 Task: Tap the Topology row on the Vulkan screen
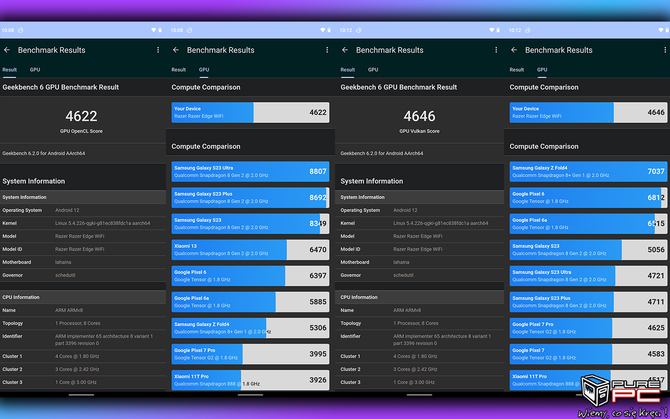pyautogui.click(x=421, y=323)
